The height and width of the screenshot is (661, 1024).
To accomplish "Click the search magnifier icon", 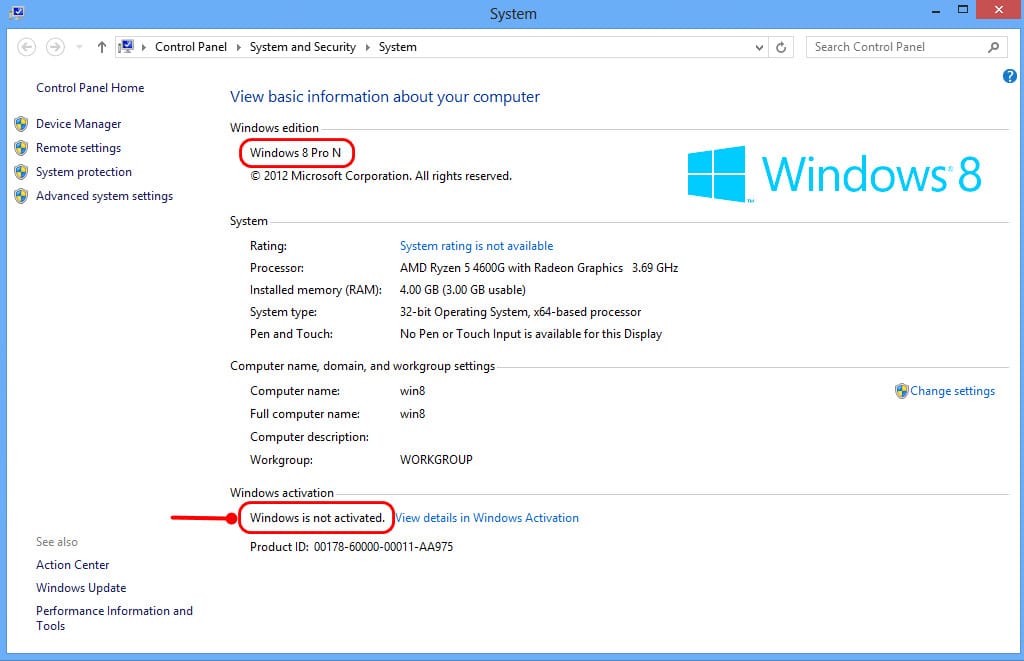I will (993, 47).
